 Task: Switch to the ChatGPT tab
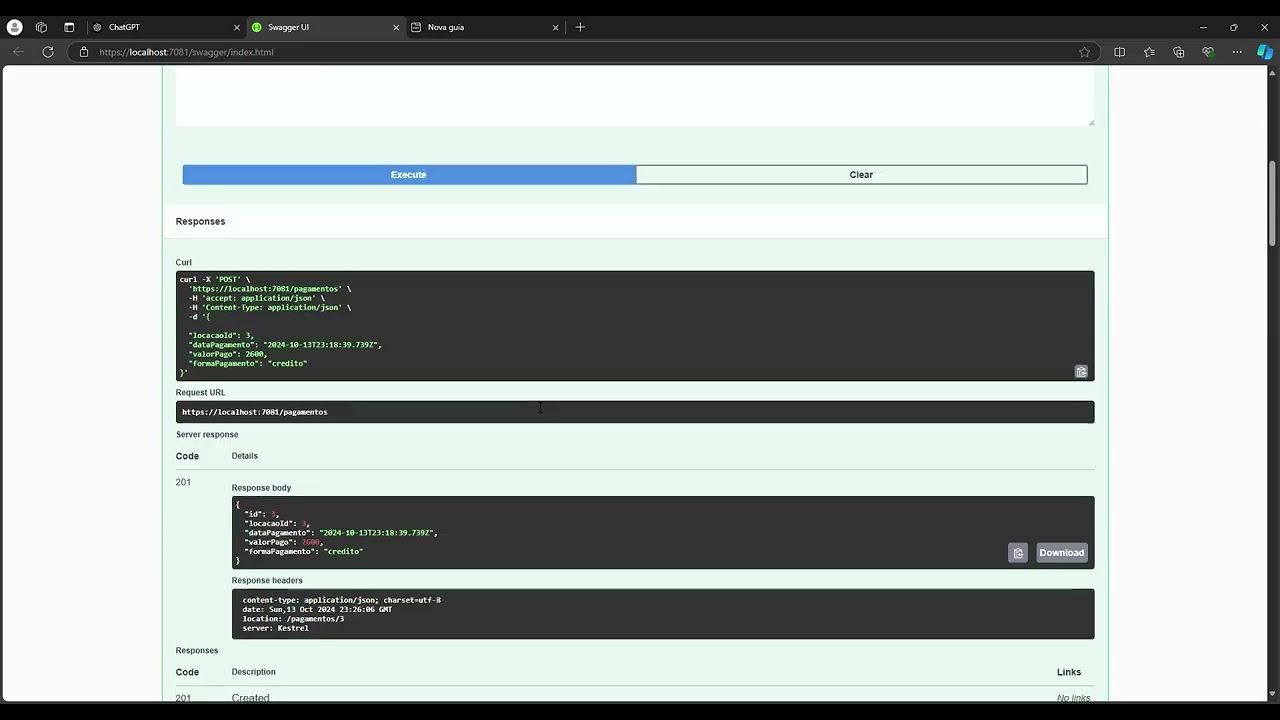165,27
